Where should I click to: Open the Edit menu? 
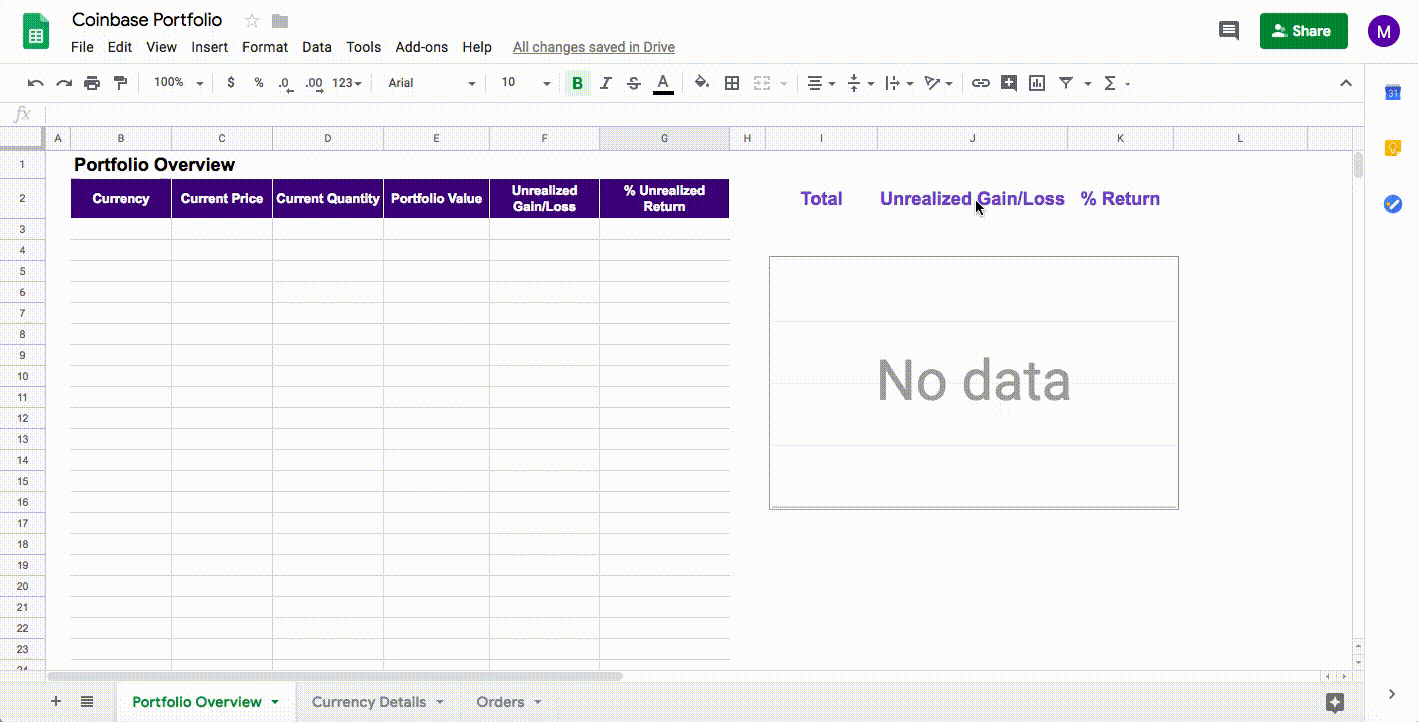[x=120, y=47]
